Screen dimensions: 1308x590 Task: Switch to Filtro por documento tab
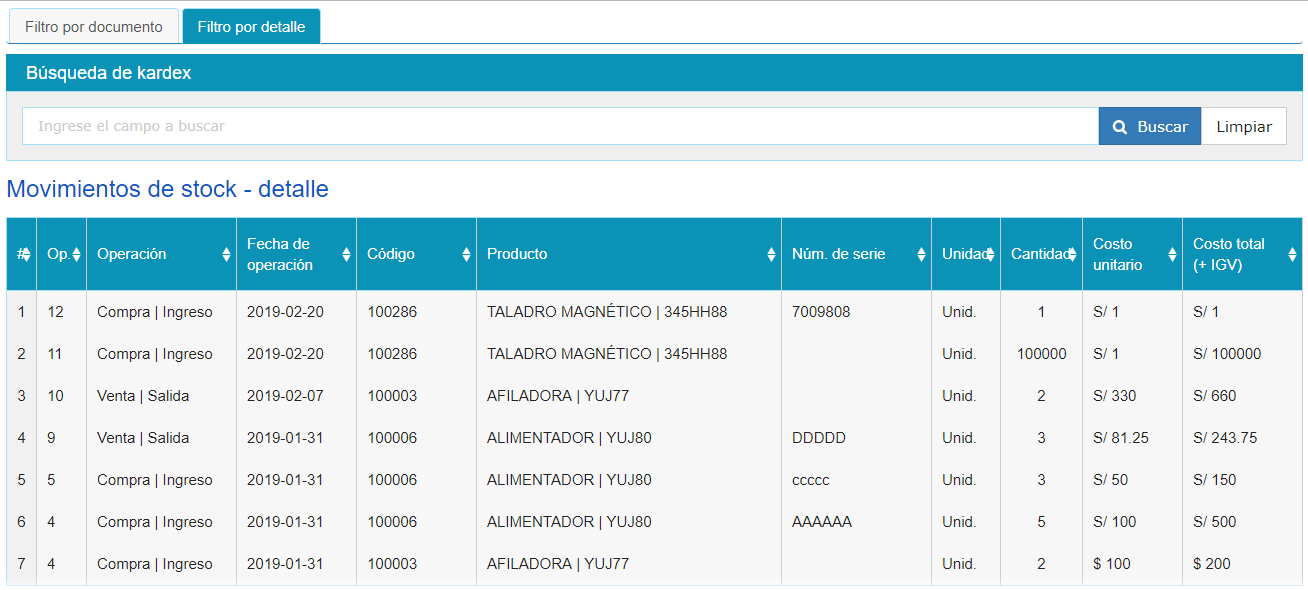tap(93, 27)
